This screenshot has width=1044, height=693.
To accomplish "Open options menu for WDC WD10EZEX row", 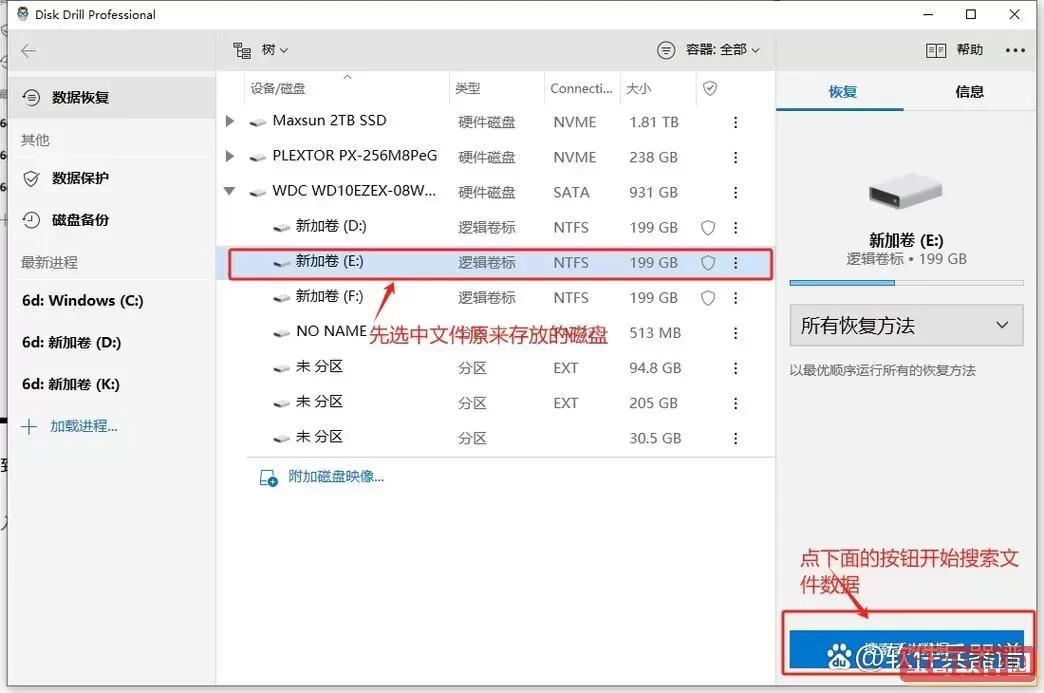I will pos(735,192).
